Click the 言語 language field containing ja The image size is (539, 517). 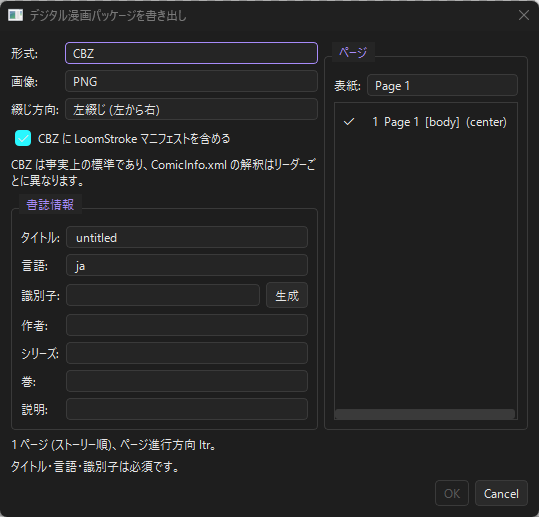click(x=187, y=265)
